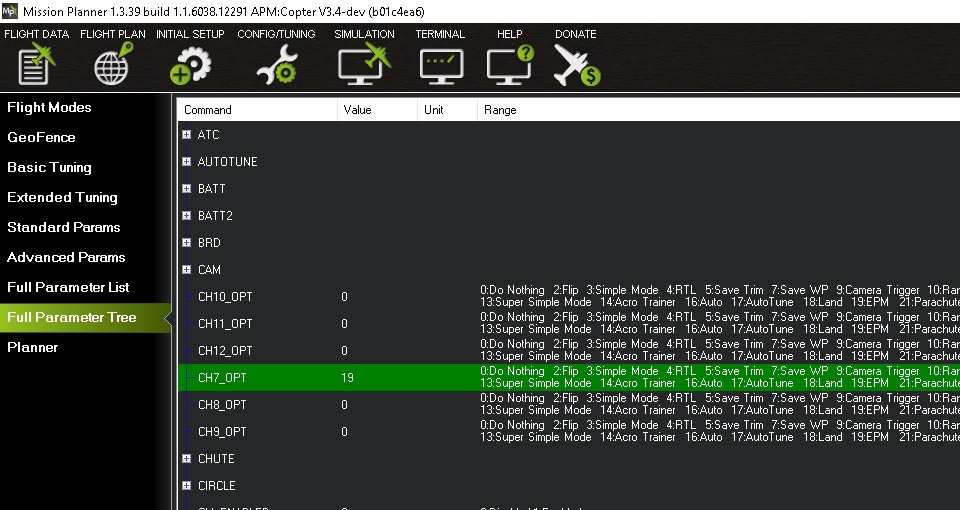Switch to Full Parameter List

pos(68,287)
